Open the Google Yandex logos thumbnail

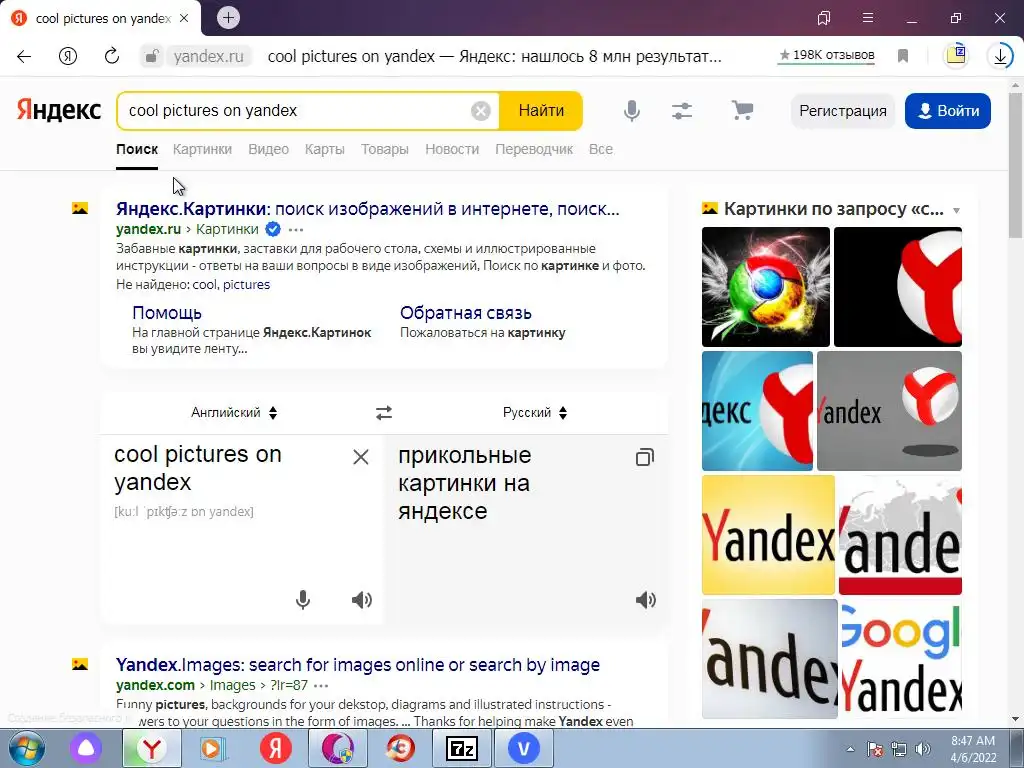(900, 659)
